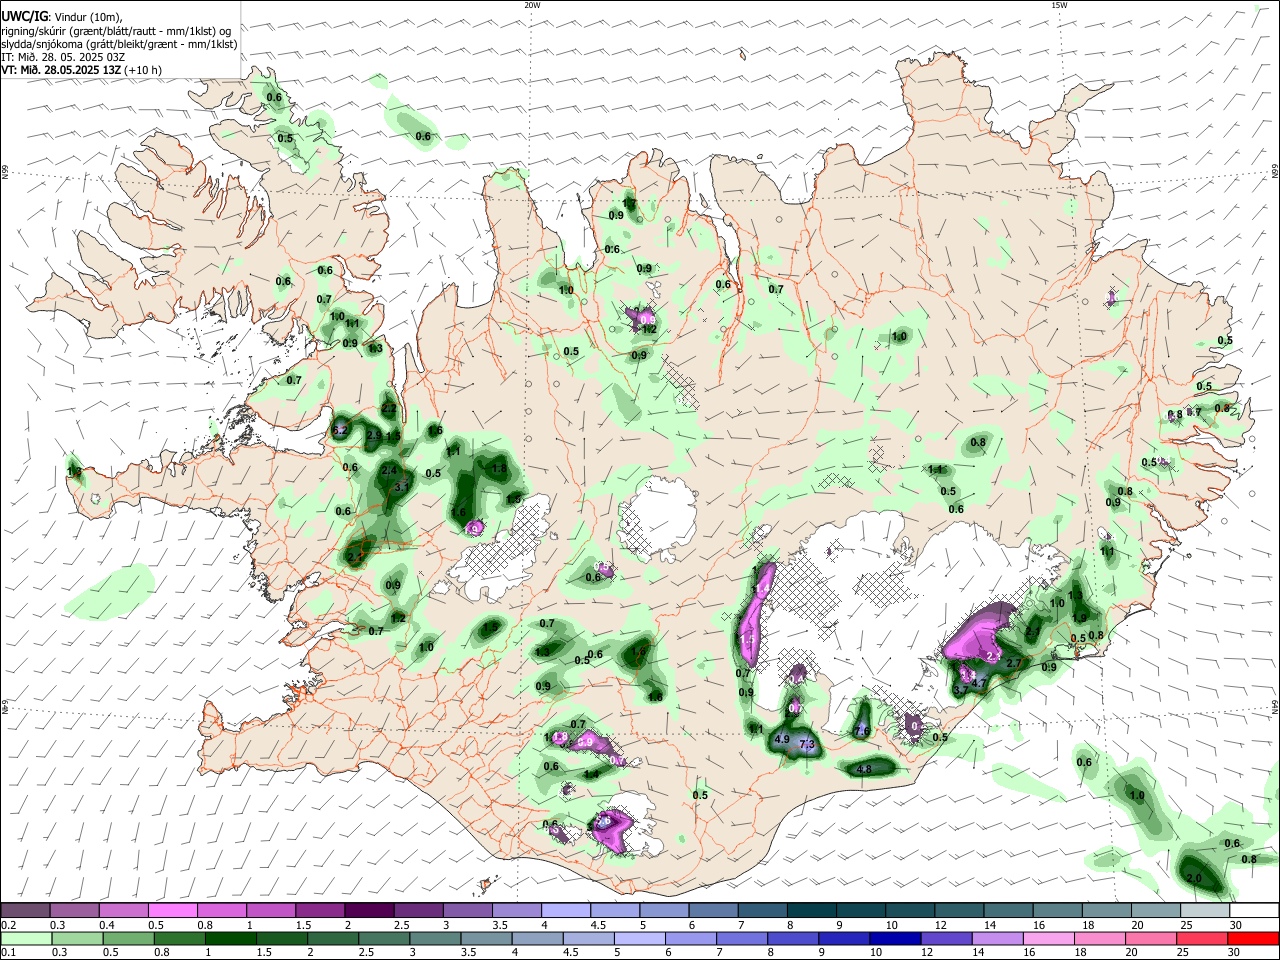The image size is (1280, 960).
Task: Click the 7.3 precipitation value on map
Action: 808,745
